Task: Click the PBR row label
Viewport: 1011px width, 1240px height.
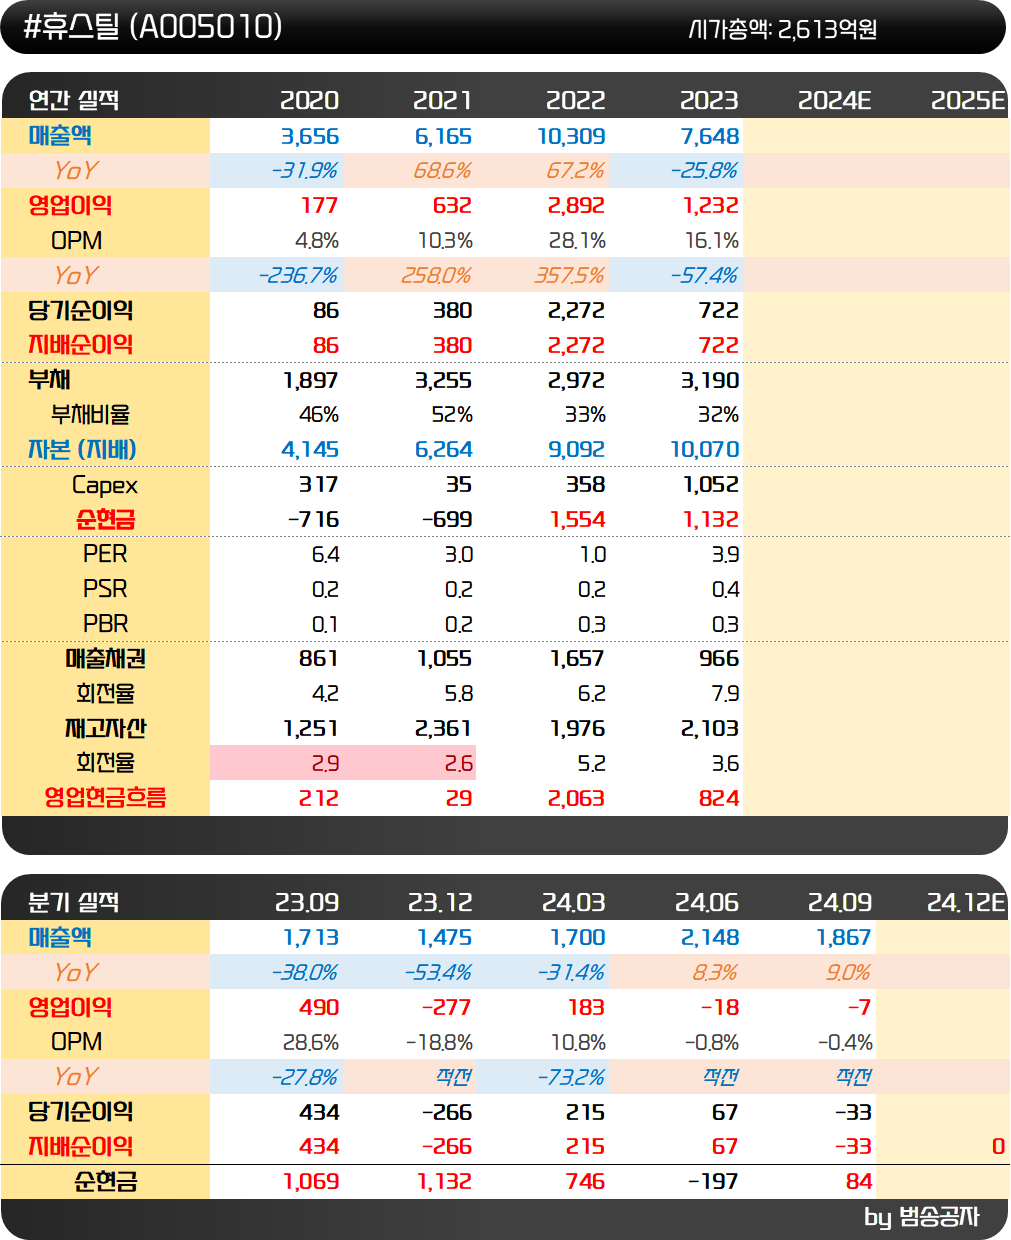Action: pos(105,624)
